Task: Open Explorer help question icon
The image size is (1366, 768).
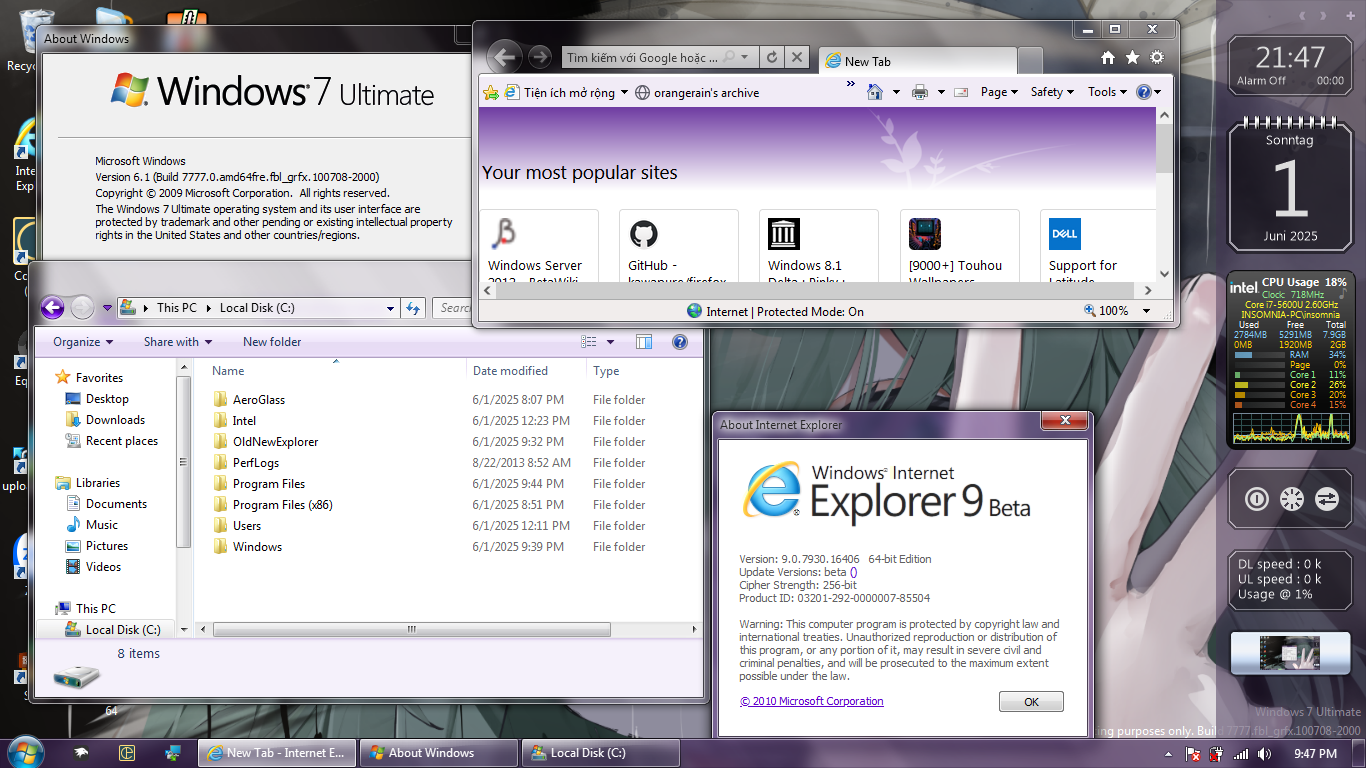Action: tap(680, 342)
